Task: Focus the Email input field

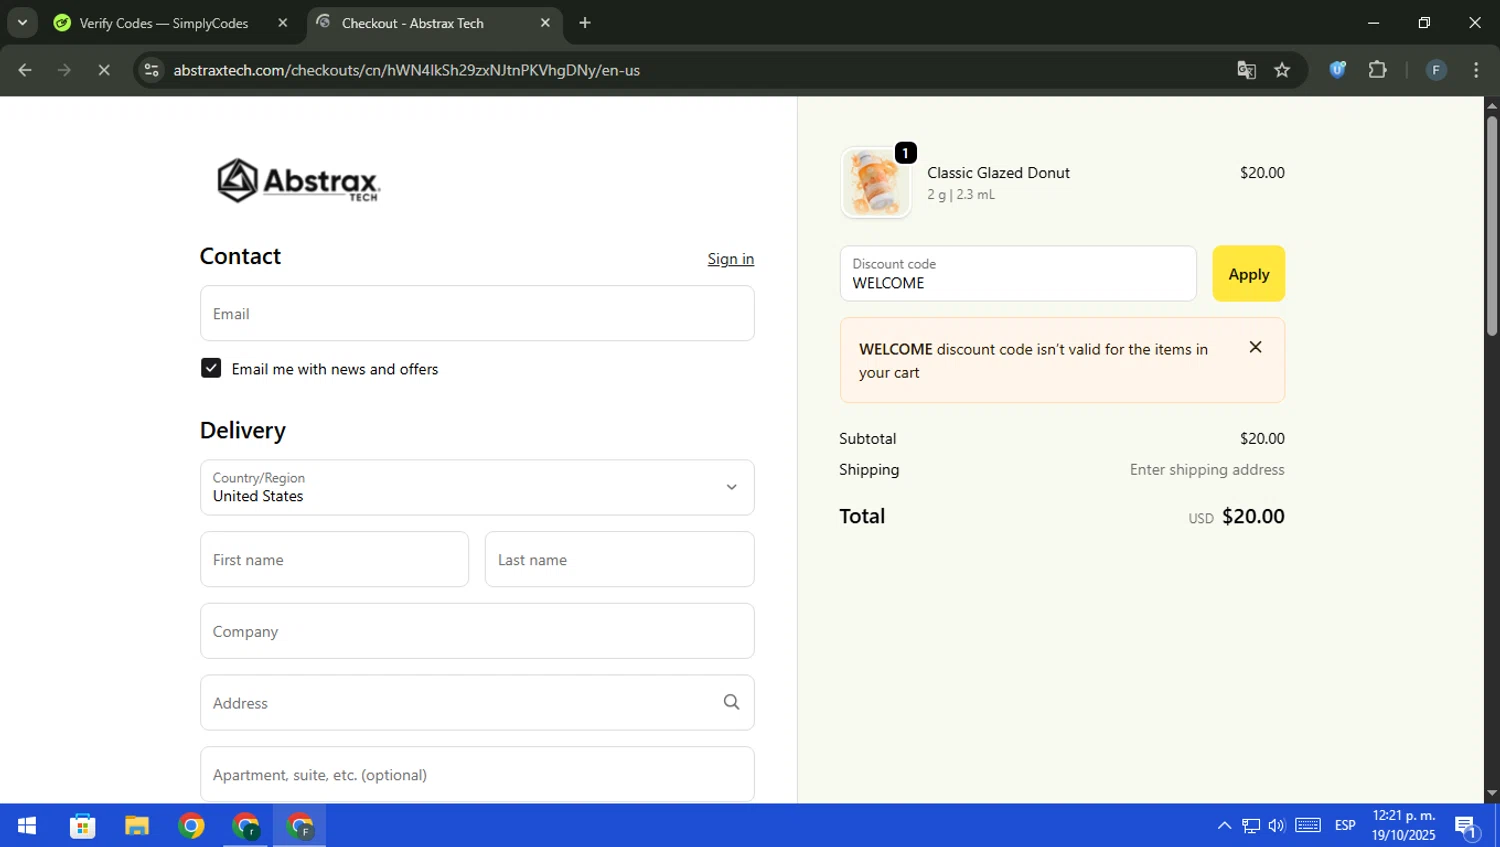Action: (477, 313)
